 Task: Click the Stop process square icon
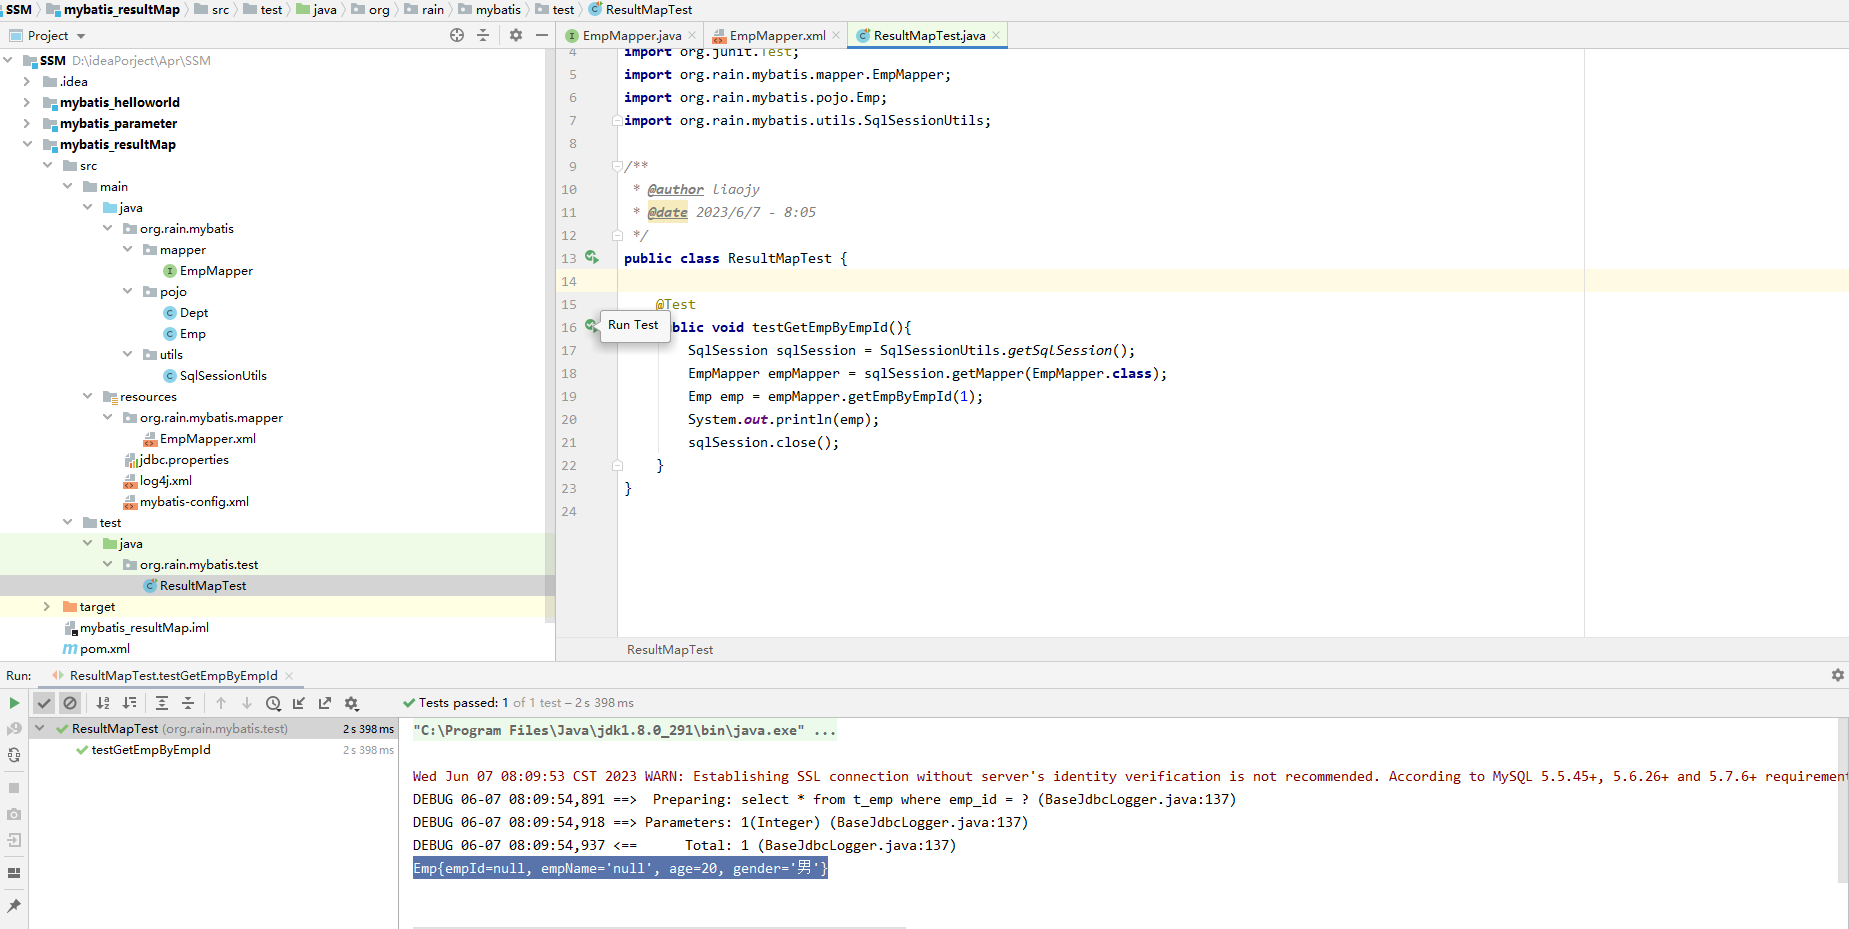pyautogui.click(x=14, y=788)
